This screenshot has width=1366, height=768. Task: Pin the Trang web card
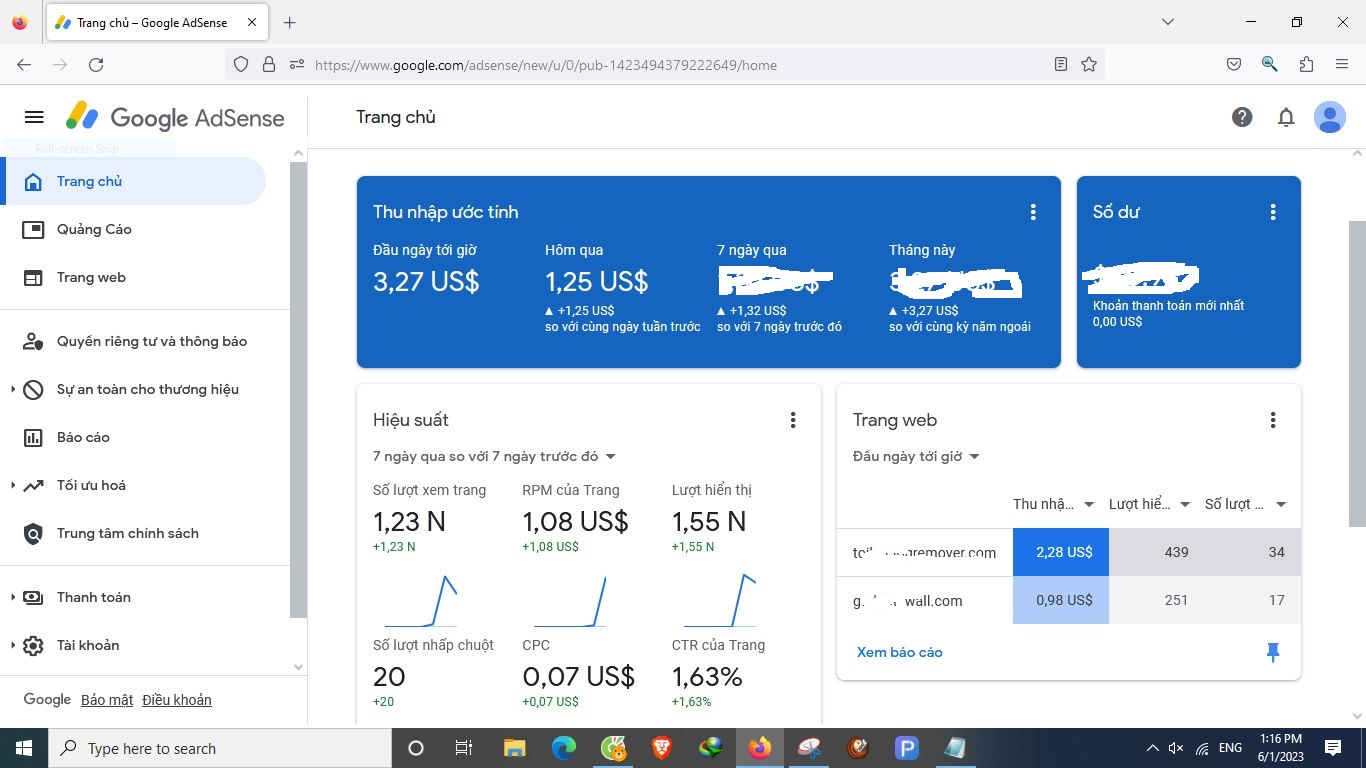coord(1273,653)
